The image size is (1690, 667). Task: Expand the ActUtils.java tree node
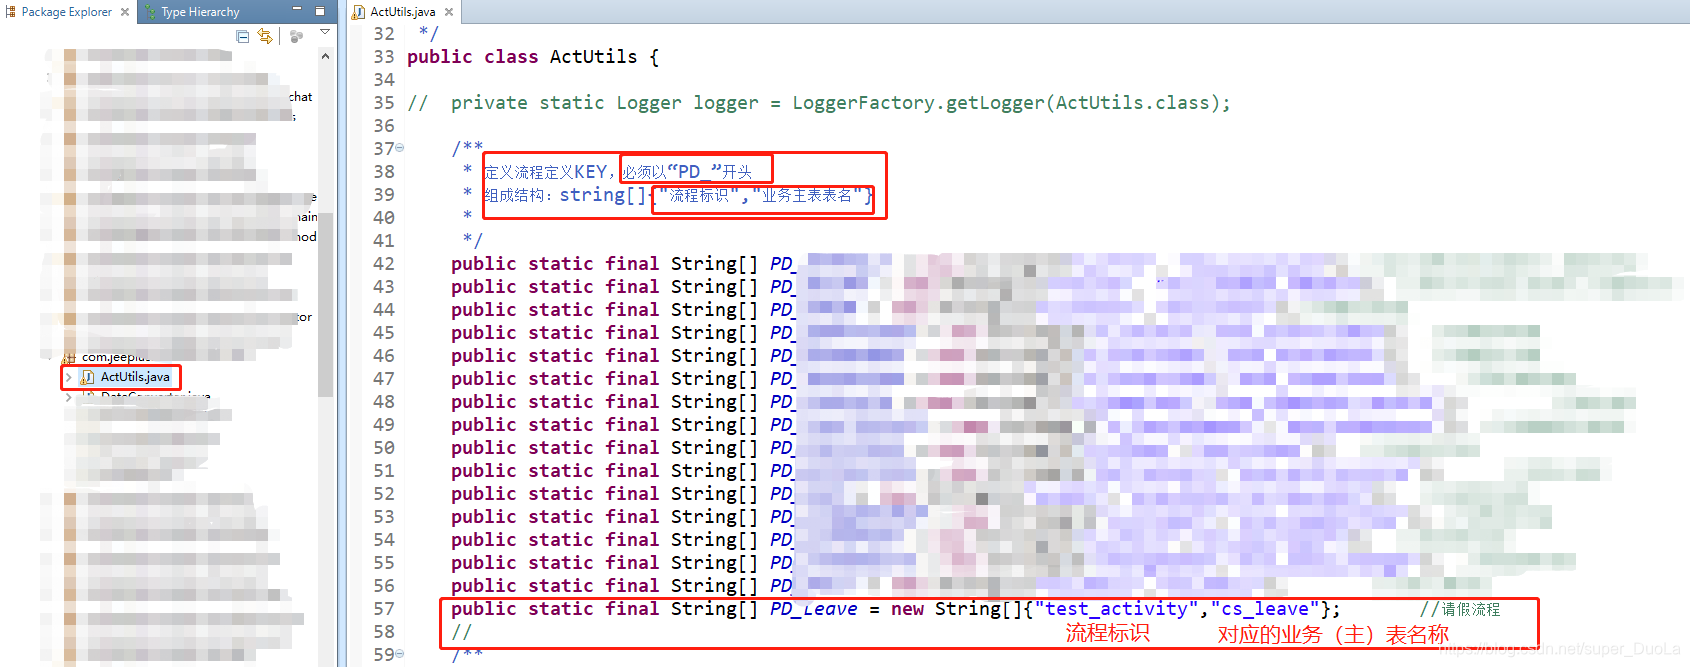[68, 377]
